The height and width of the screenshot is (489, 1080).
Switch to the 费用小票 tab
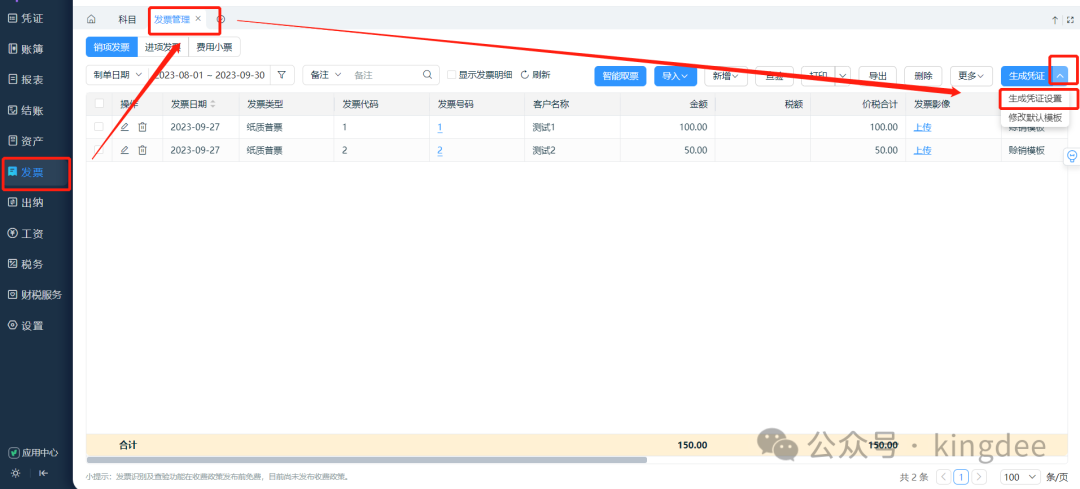point(214,46)
